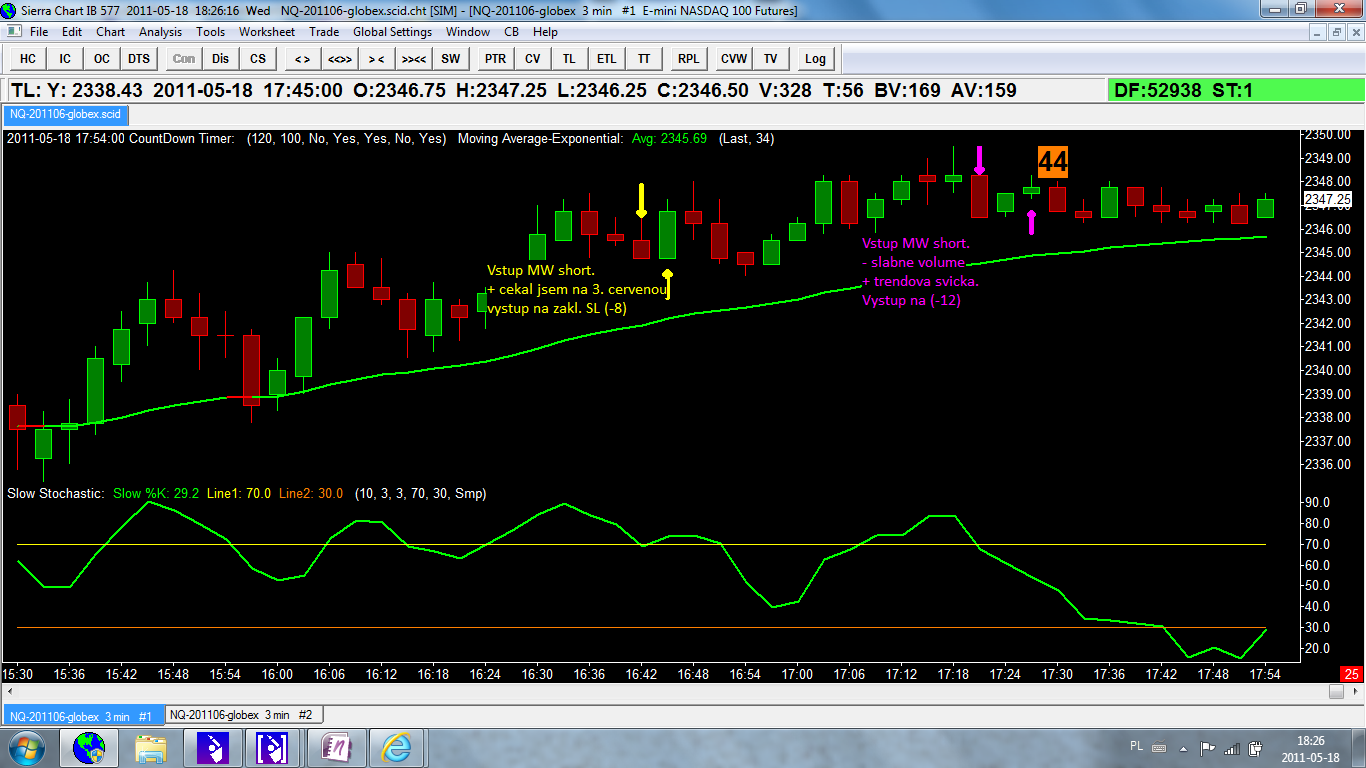Open the Windows Start menu
Viewport: 1366px width, 768px height.
[x=25, y=747]
